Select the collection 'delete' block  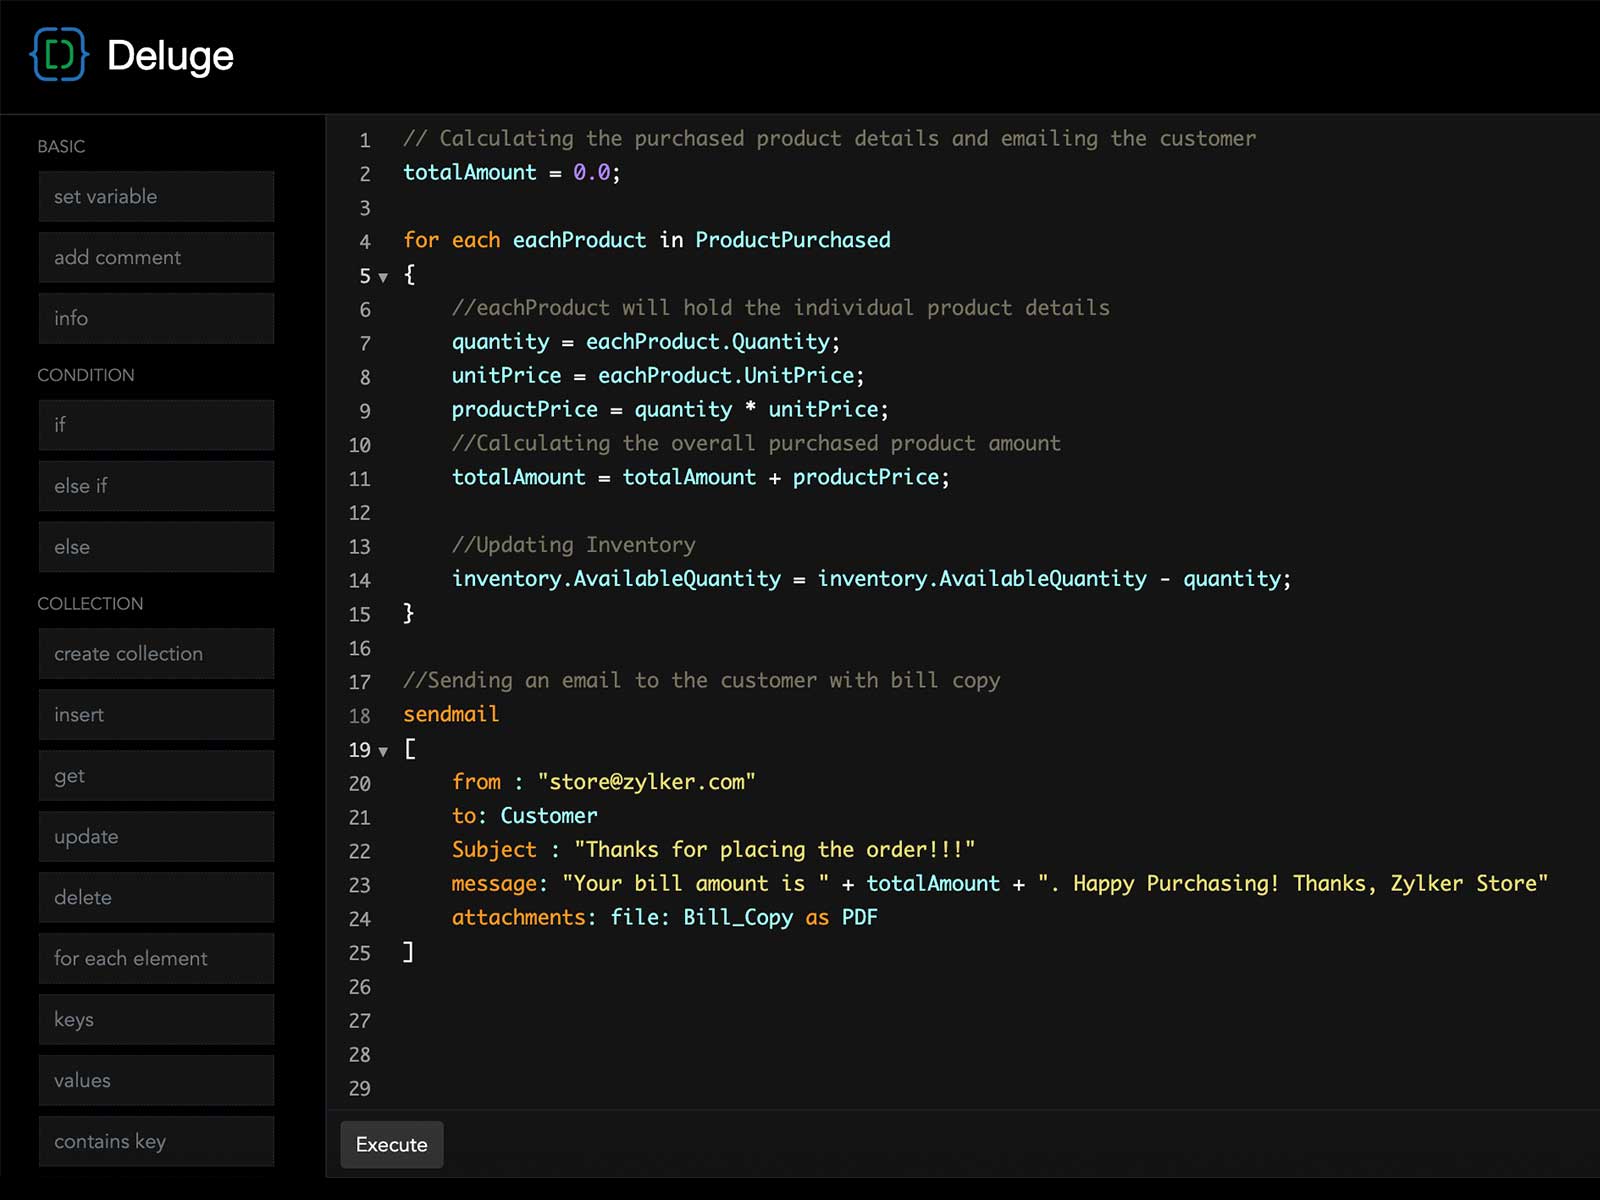156,898
